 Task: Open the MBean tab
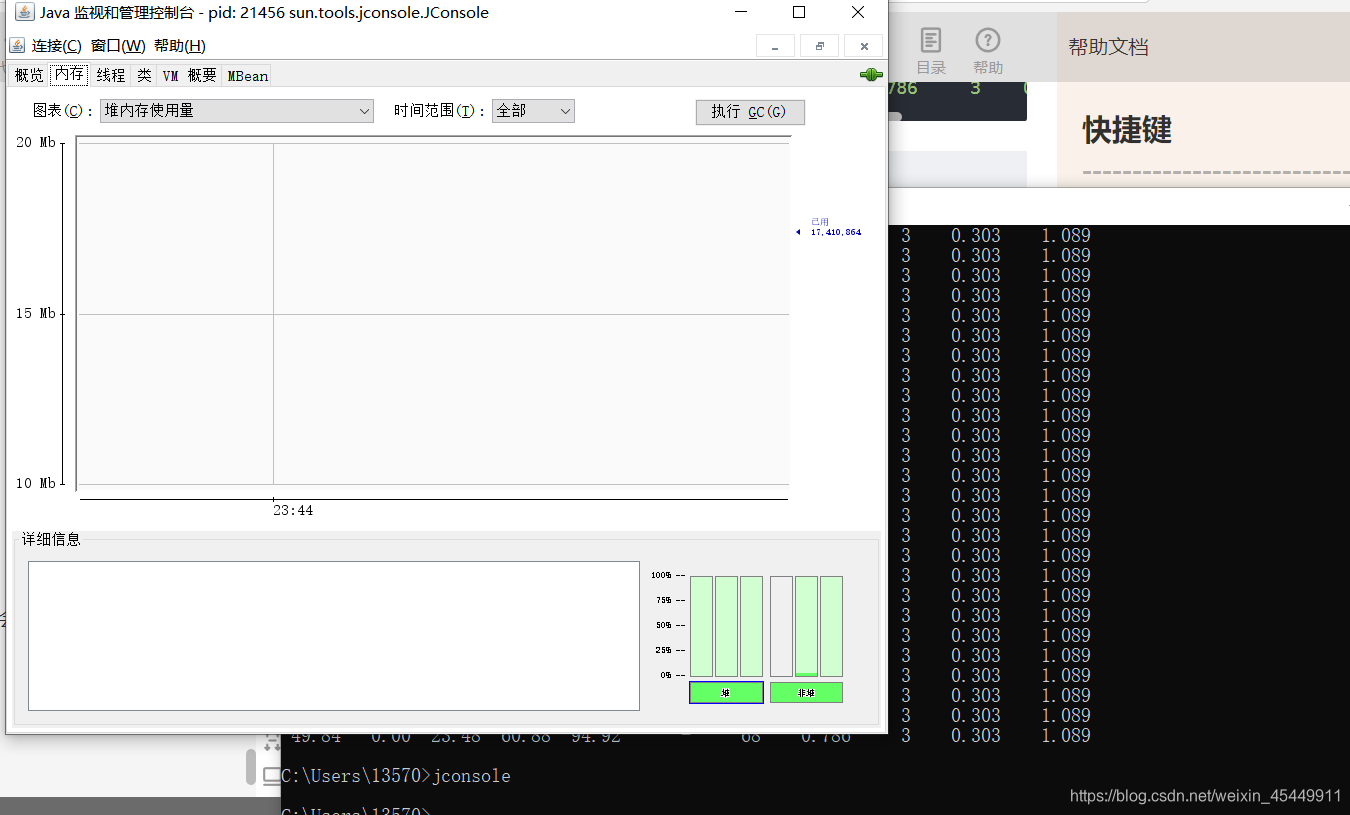(x=247, y=75)
